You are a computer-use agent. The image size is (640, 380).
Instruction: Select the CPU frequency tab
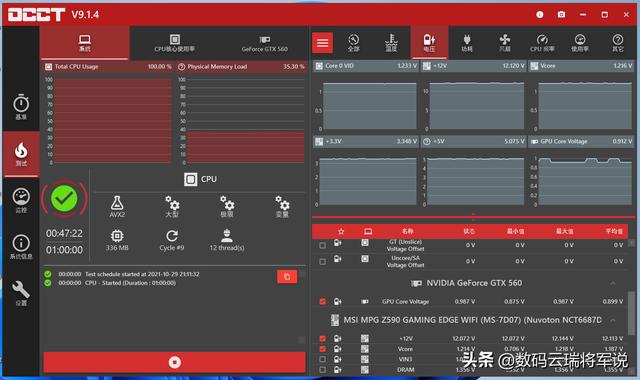click(x=542, y=42)
